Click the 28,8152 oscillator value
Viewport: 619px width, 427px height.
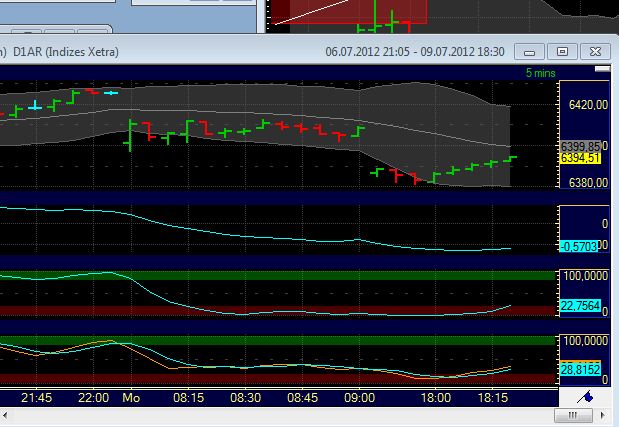580,370
